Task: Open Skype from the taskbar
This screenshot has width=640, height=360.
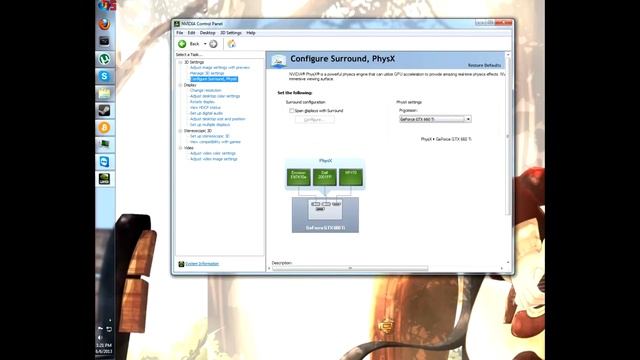Action: (104, 76)
